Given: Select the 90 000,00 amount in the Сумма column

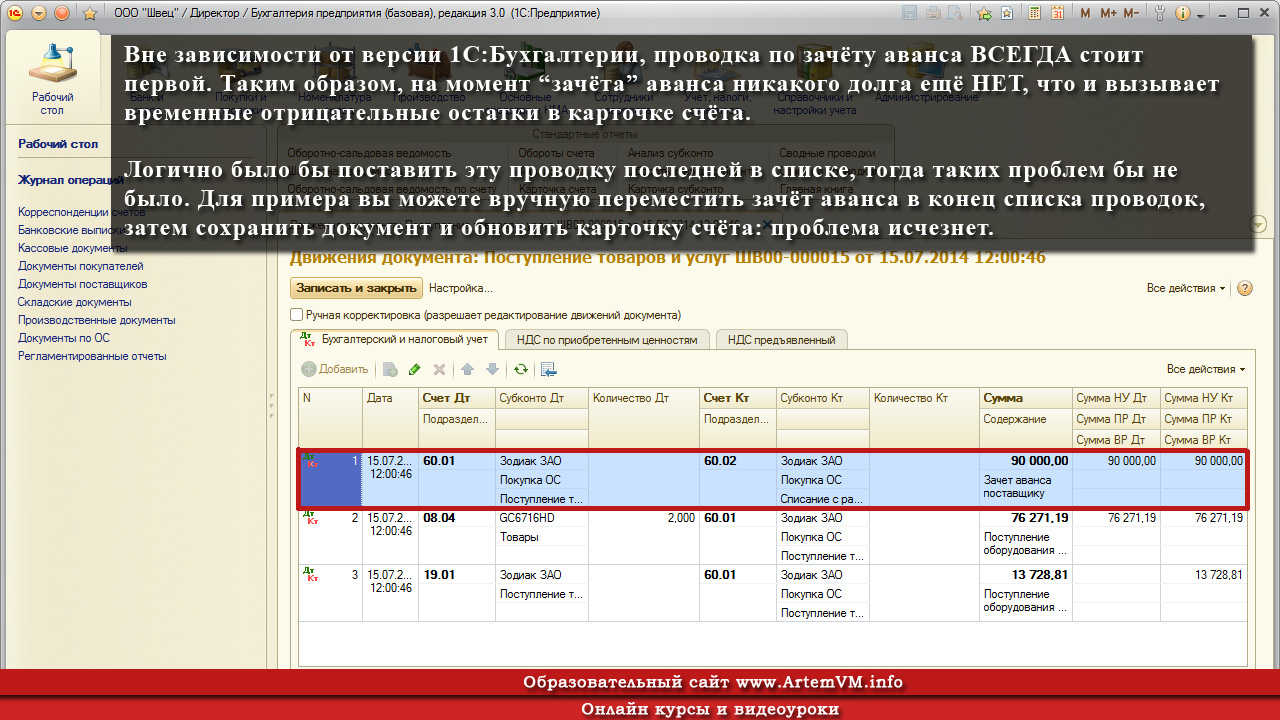Looking at the screenshot, I should pyautogui.click(x=1026, y=461).
